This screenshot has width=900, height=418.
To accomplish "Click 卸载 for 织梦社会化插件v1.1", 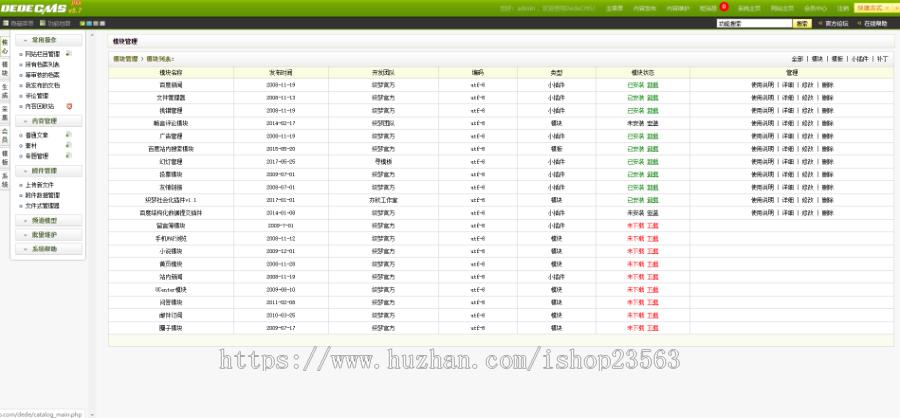I will click(x=653, y=200).
